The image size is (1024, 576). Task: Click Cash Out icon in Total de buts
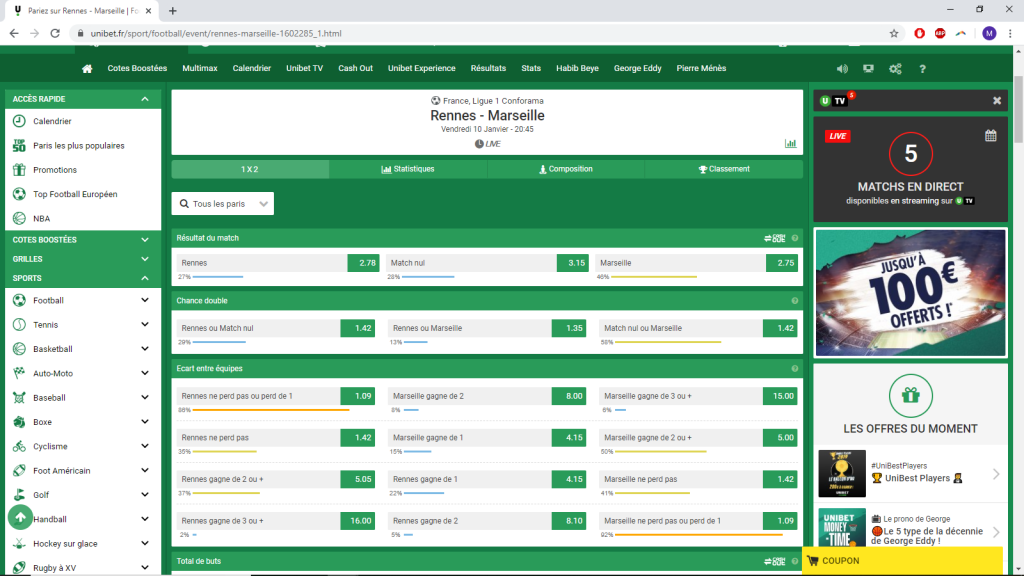[x=775, y=562]
